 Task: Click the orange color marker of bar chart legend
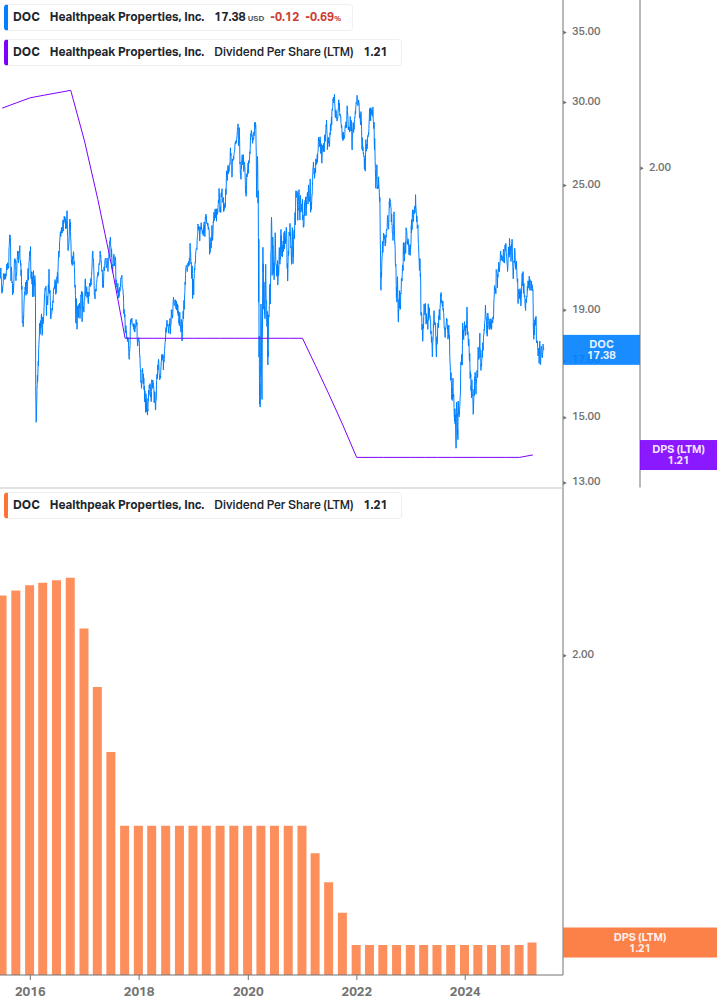[x=6, y=505]
